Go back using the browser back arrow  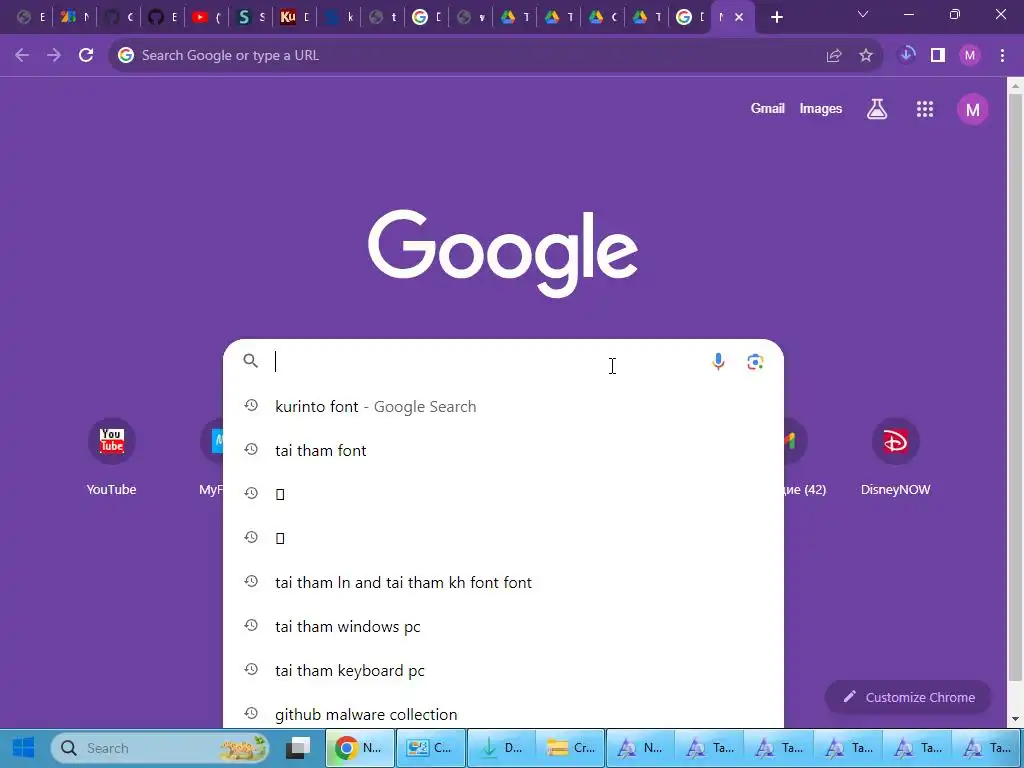tap(22, 56)
